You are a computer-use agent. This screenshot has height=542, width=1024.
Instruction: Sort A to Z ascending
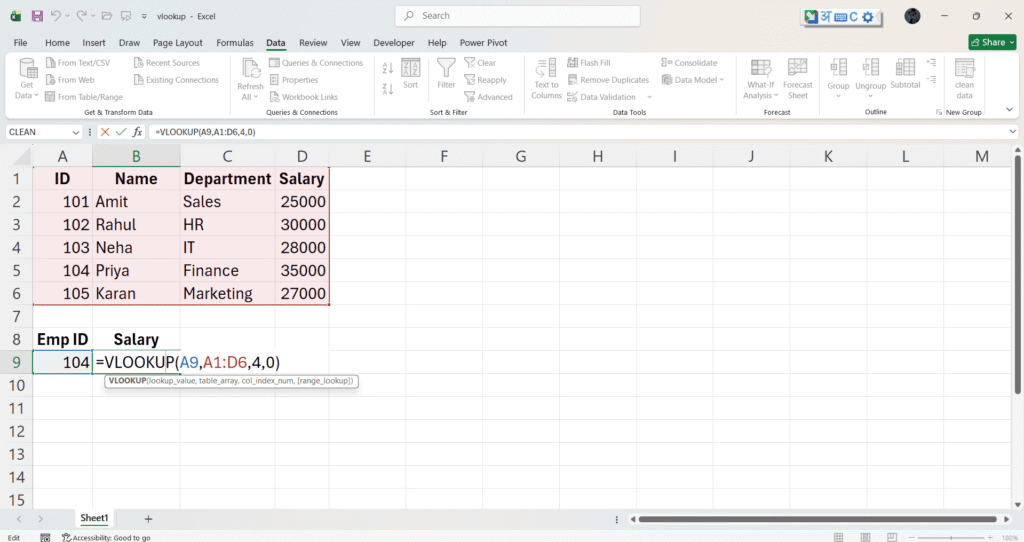click(x=387, y=68)
